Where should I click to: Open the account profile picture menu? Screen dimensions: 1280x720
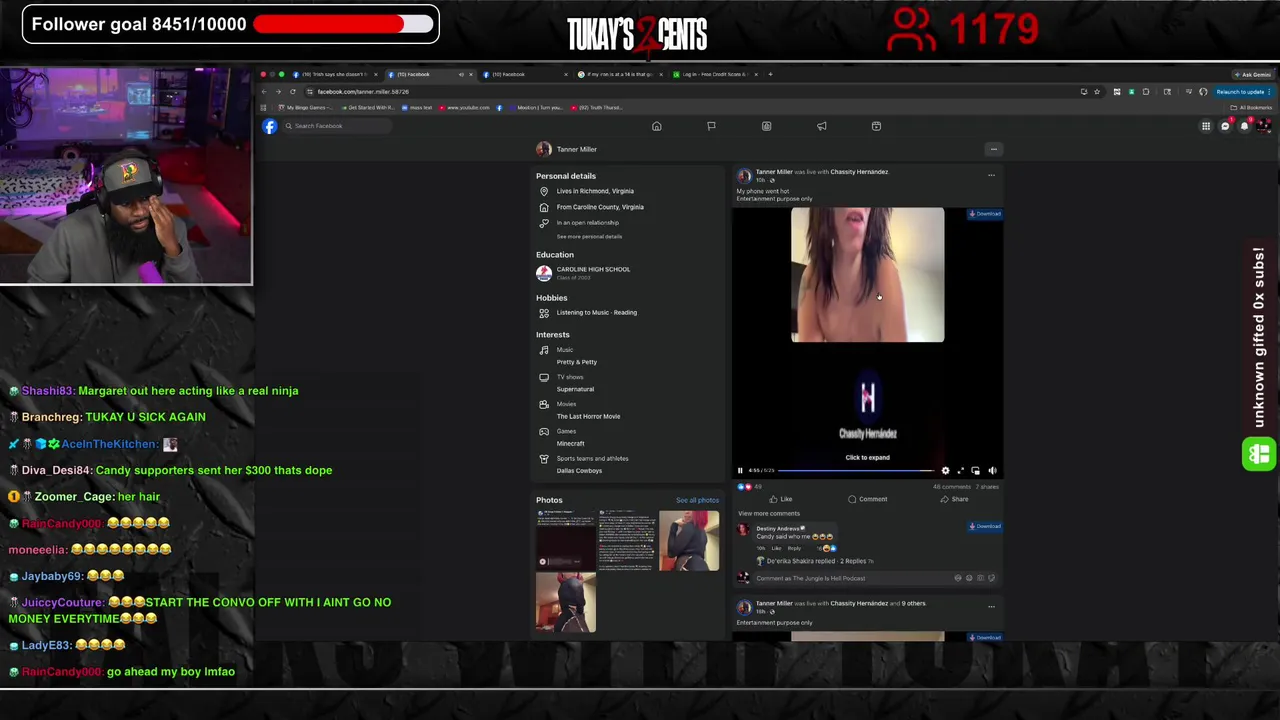click(1263, 126)
